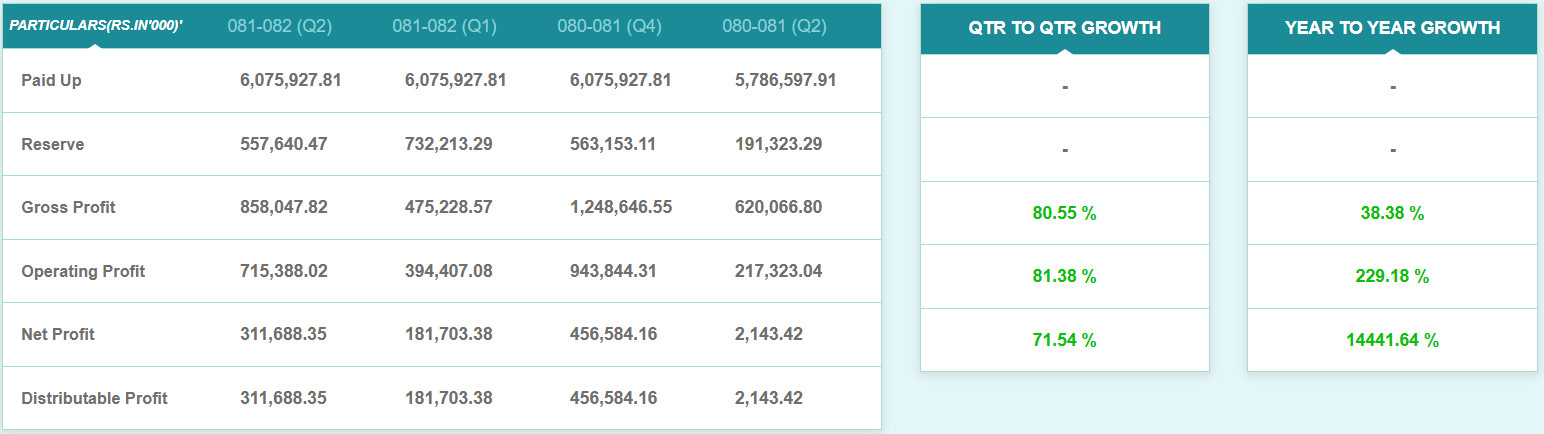Open the YEAR TO YEAR GROWTH header
1544x434 pixels.
(x=1393, y=28)
